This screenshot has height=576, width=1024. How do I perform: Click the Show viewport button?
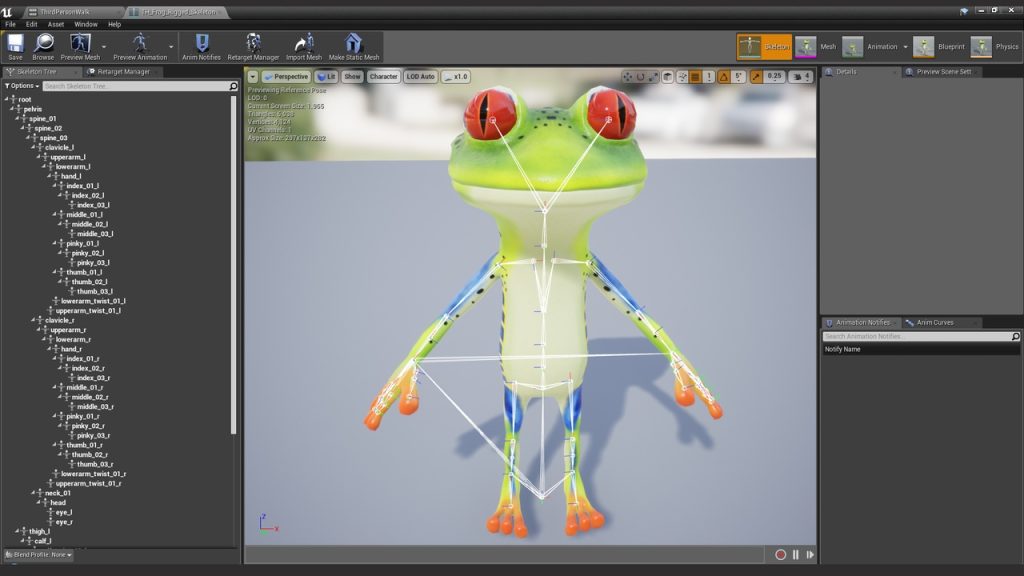352,77
